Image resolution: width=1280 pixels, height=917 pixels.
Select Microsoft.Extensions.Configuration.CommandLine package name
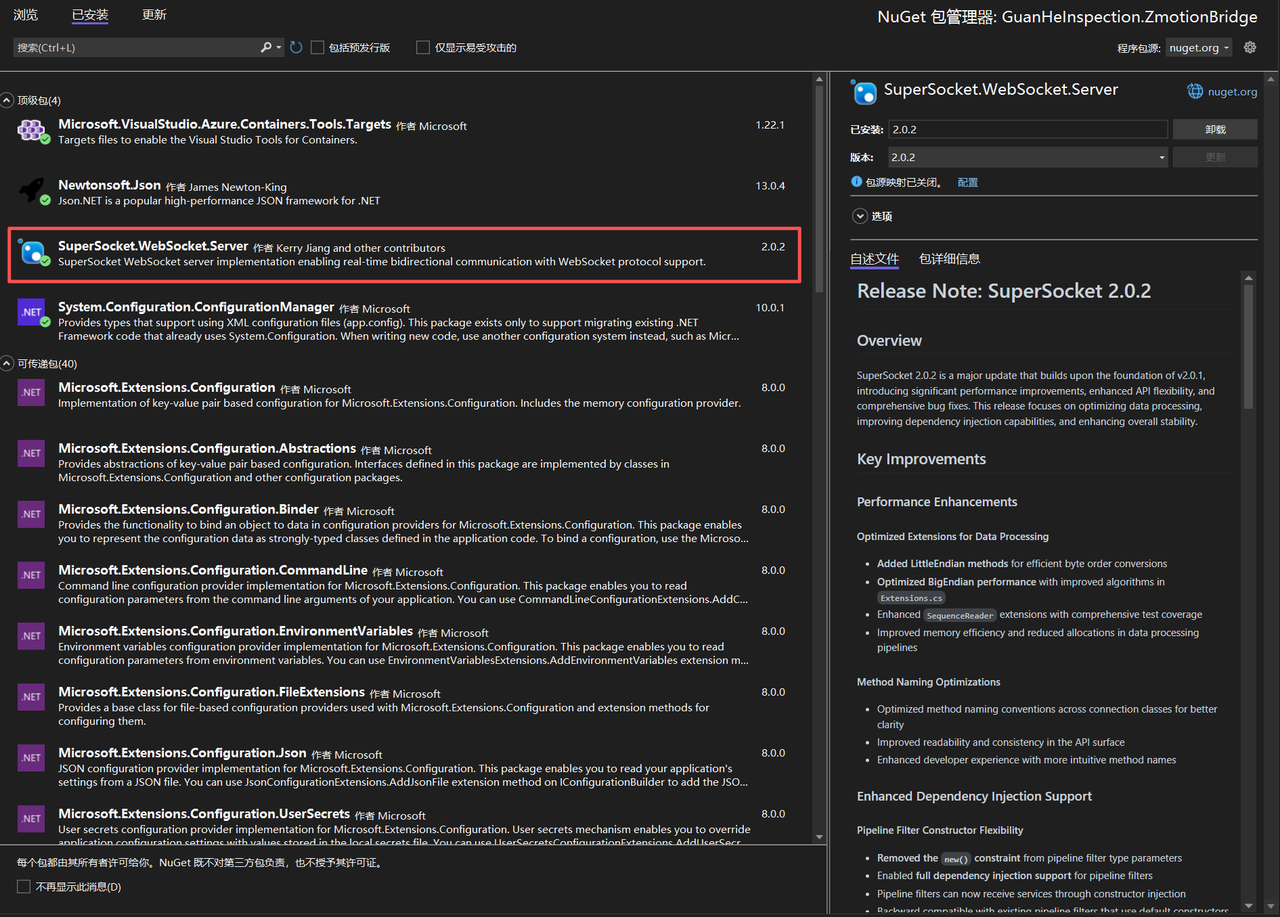click(x=213, y=570)
